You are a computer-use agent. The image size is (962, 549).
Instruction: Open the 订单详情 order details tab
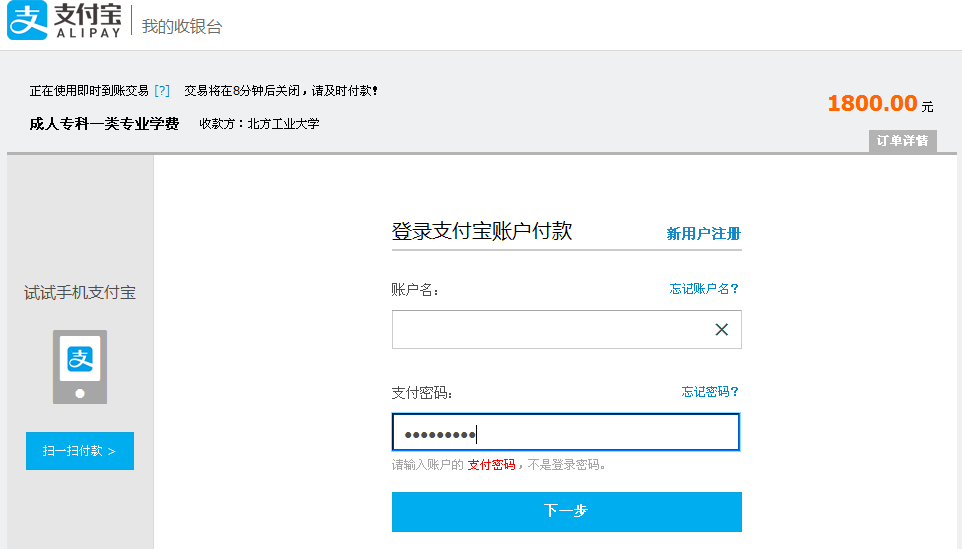point(902,141)
